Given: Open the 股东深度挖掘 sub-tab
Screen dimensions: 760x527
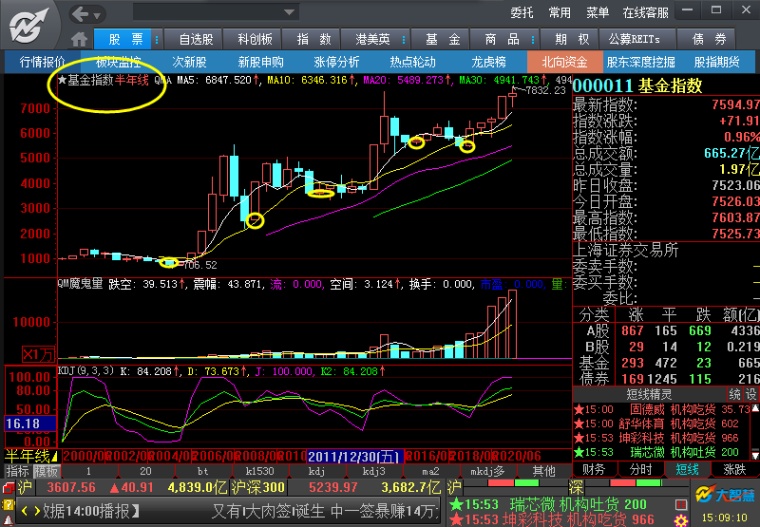Looking at the screenshot, I should 641,62.
